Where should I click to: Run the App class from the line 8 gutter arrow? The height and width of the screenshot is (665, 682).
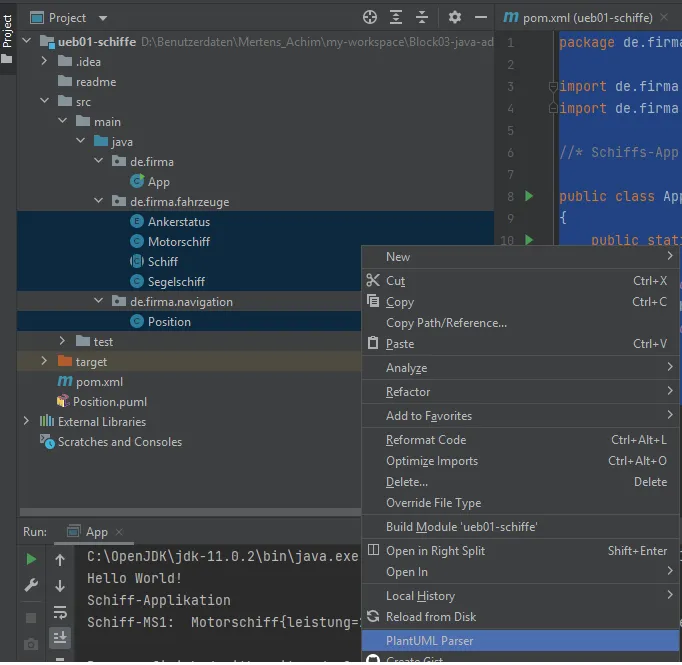529,196
